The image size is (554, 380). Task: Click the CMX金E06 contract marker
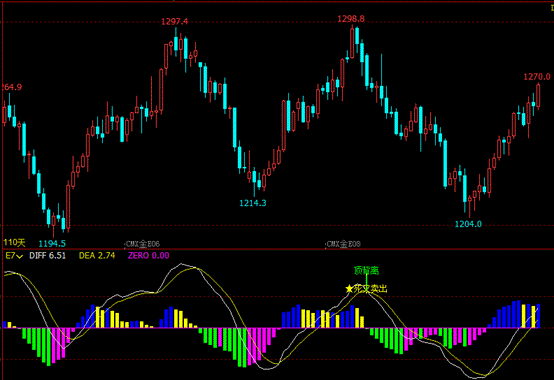(143, 244)
